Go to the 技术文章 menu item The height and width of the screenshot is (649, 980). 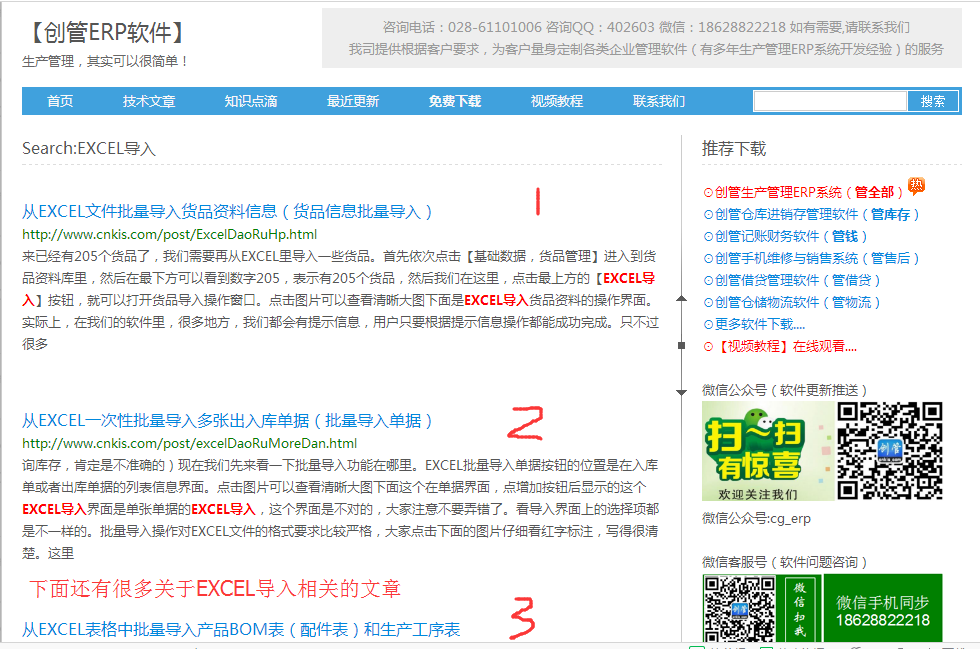[149, 101]
